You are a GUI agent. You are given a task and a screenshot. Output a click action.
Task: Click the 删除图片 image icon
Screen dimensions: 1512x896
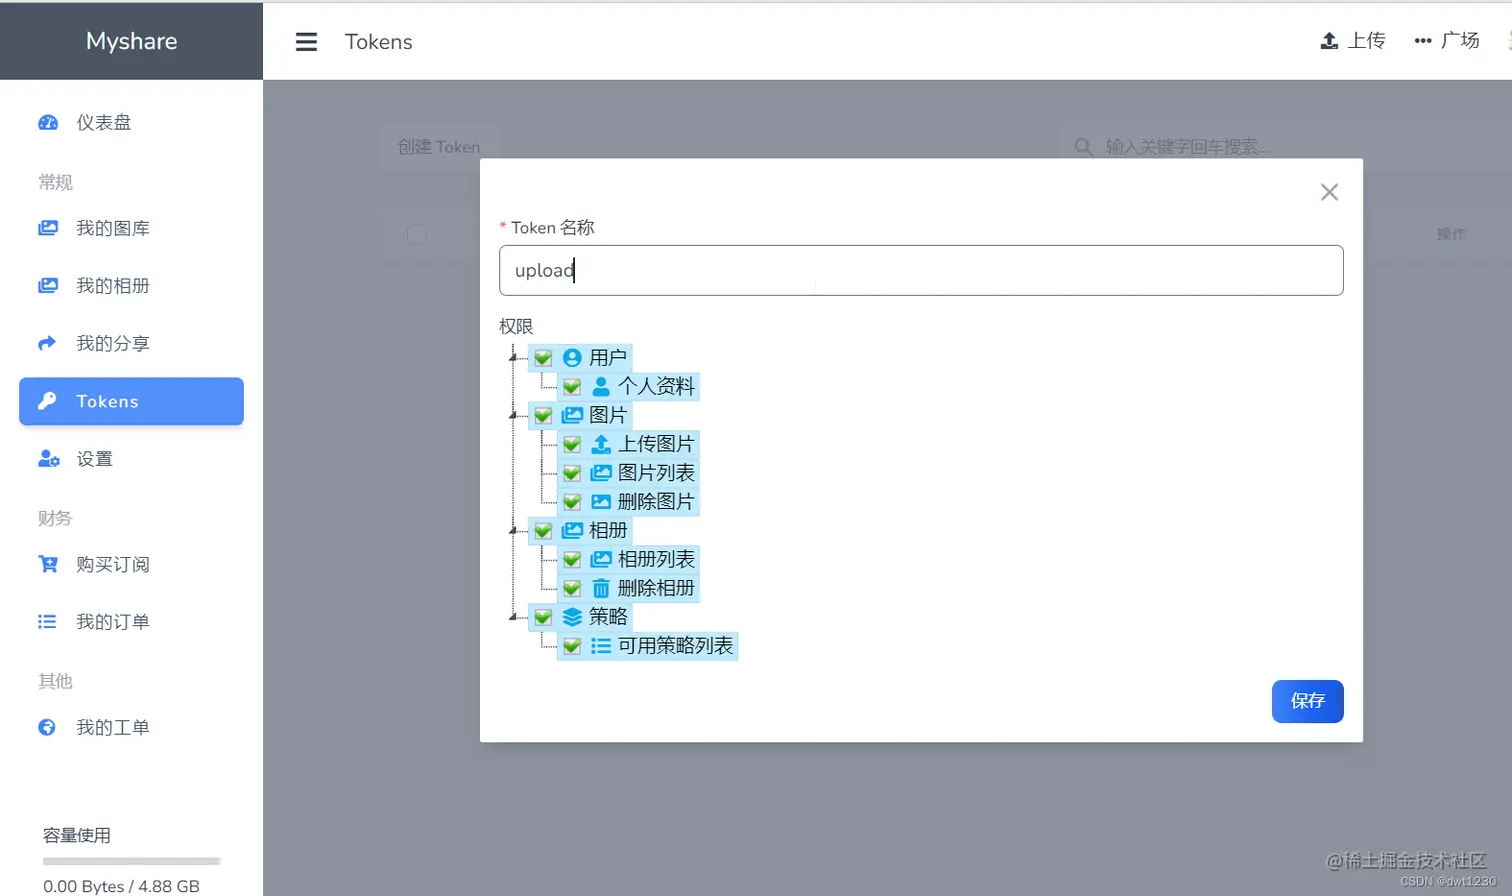[x=601, y=502]
